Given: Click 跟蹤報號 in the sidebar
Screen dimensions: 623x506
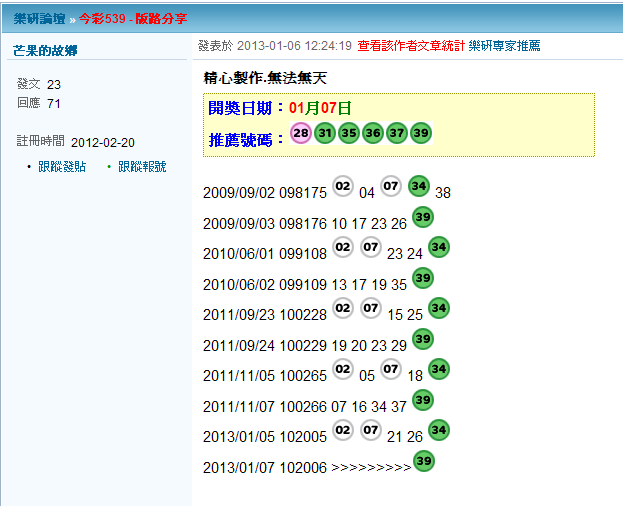Looking at the screenshot, I should [141, 167].
